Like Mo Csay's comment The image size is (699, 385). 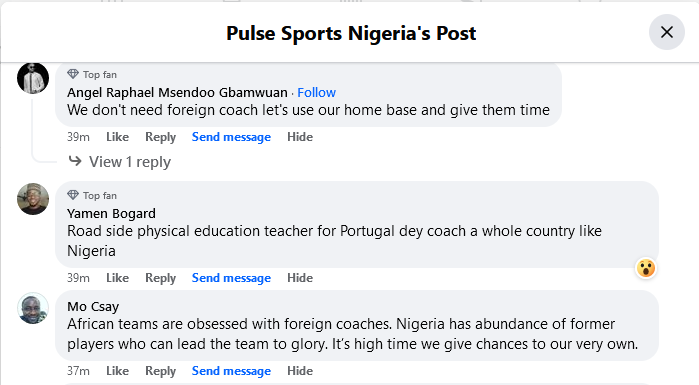point(117,371)
